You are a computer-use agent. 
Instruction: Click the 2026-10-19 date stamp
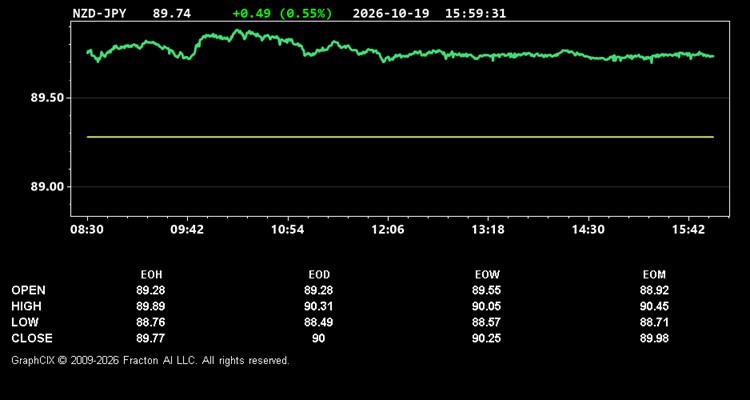[x=392, y=13]
